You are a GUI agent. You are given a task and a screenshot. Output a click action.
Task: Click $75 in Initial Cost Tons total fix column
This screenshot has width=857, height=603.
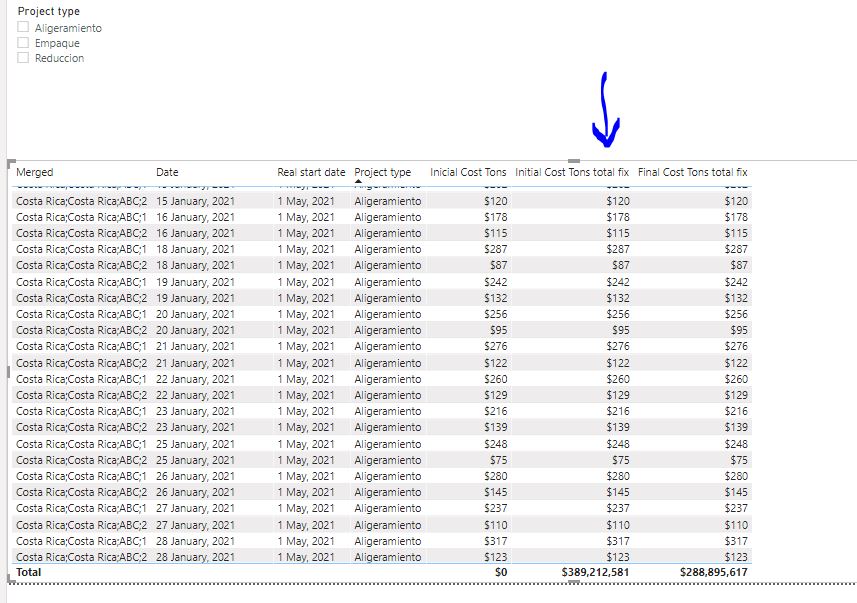(x=620, y=460)
